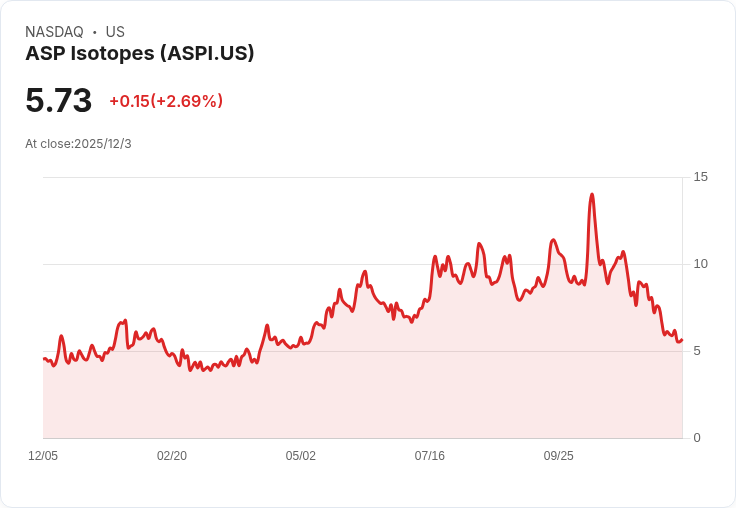Click the At close:2025/12/3 timestamp

click(x=78, y=144)
